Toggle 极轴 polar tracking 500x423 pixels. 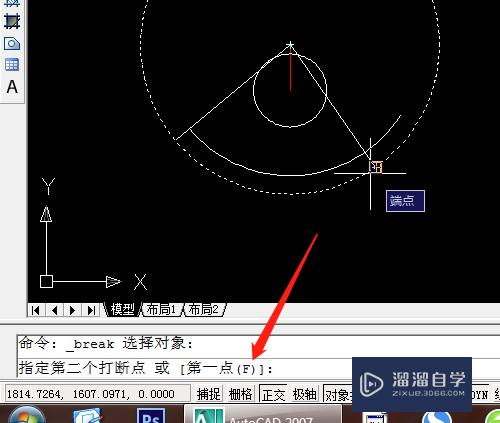coord(305,394)
